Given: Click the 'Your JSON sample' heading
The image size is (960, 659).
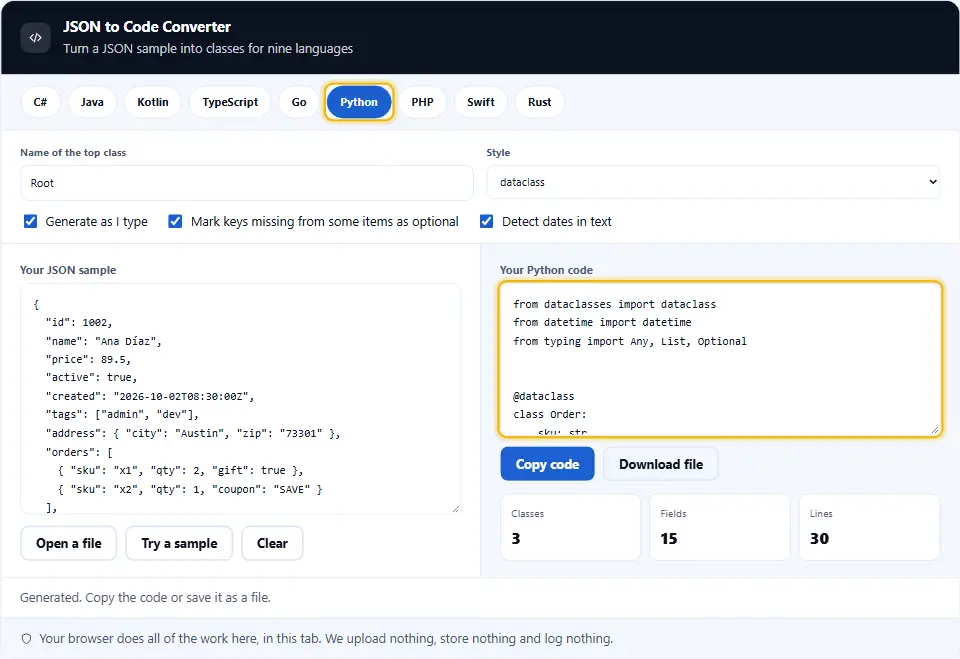Looking at the screenshot, I should coord(68,270).
